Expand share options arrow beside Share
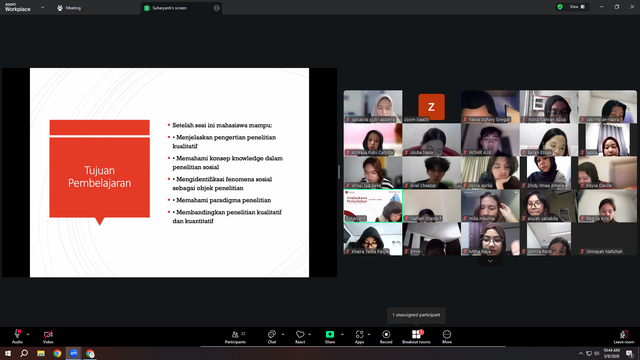This screenshot has width=640, height=360. [x=342, y=334]
